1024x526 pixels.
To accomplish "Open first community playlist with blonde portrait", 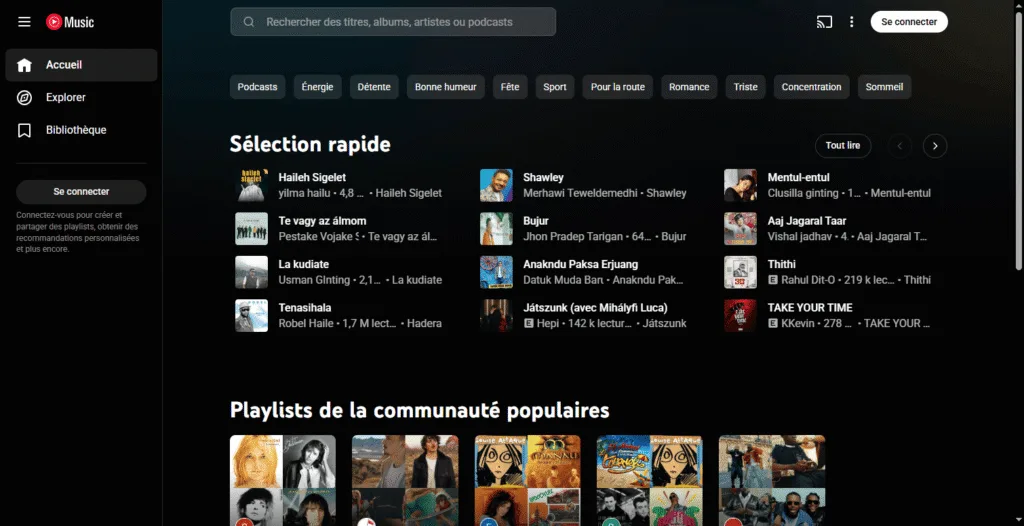I will 283,481.
